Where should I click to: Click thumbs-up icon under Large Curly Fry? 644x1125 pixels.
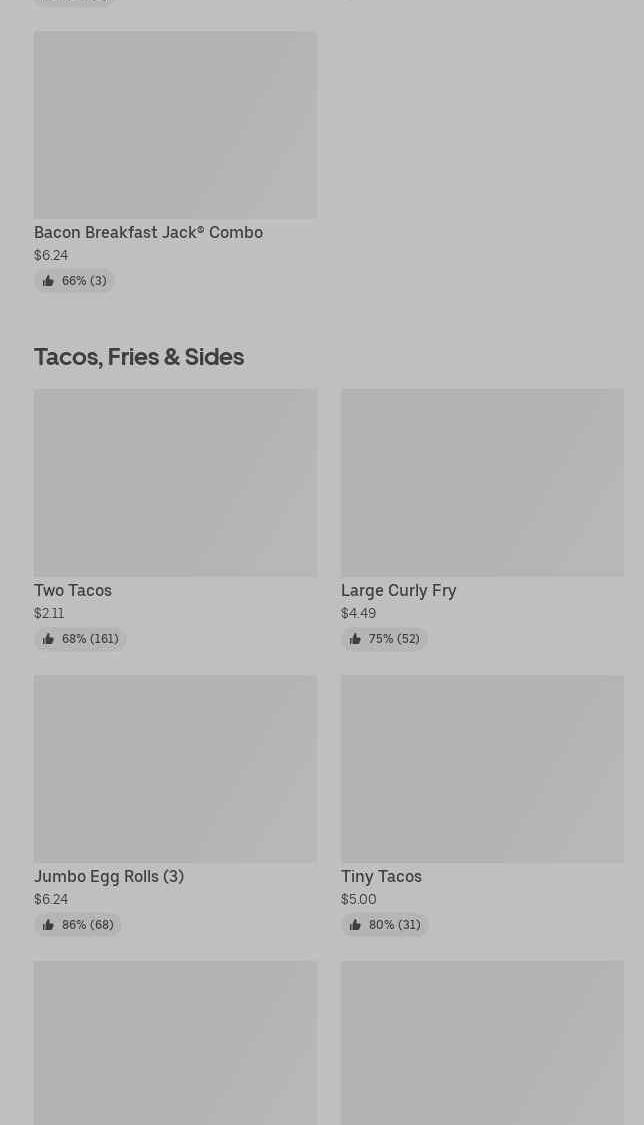(355, 639)
